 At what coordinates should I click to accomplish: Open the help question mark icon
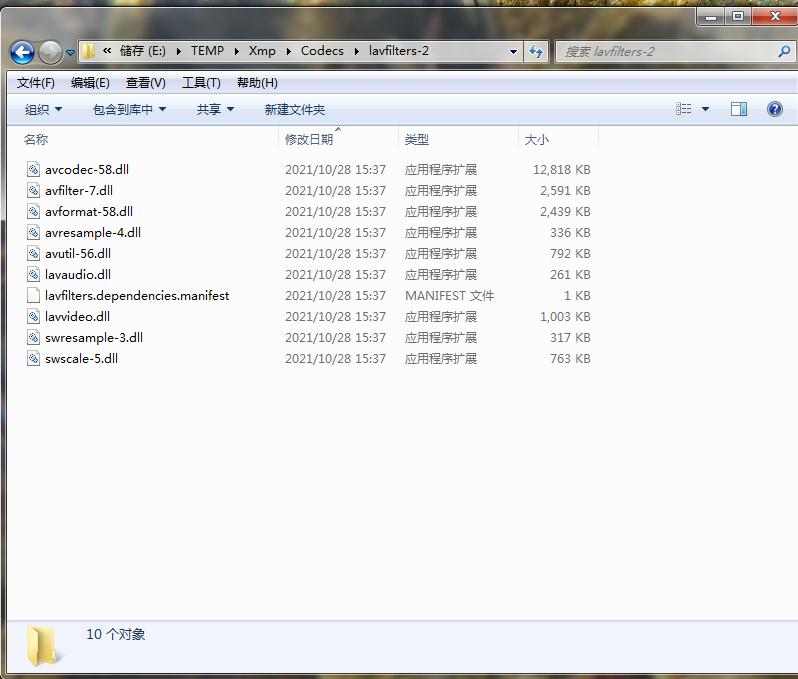774,109
